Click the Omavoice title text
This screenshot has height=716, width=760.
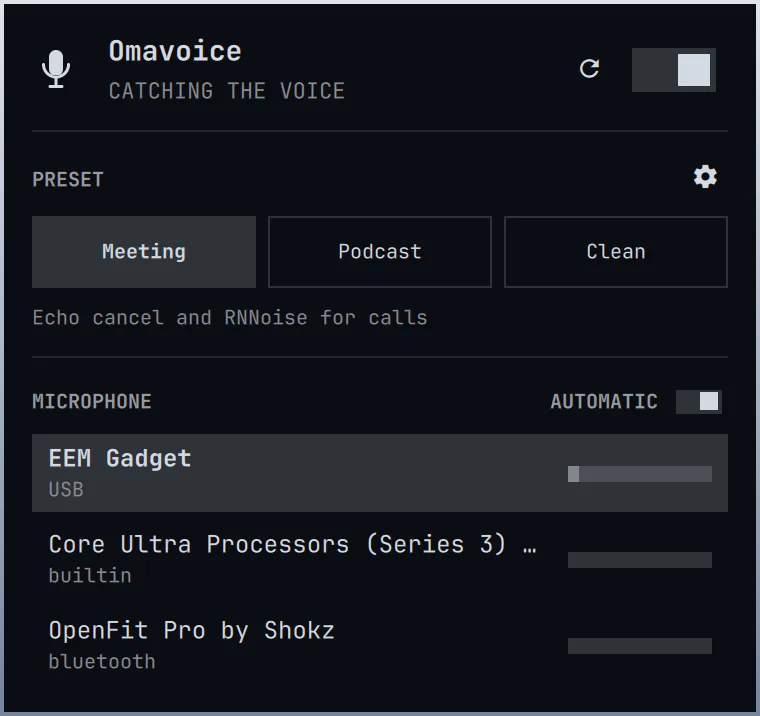pos(175,51)
